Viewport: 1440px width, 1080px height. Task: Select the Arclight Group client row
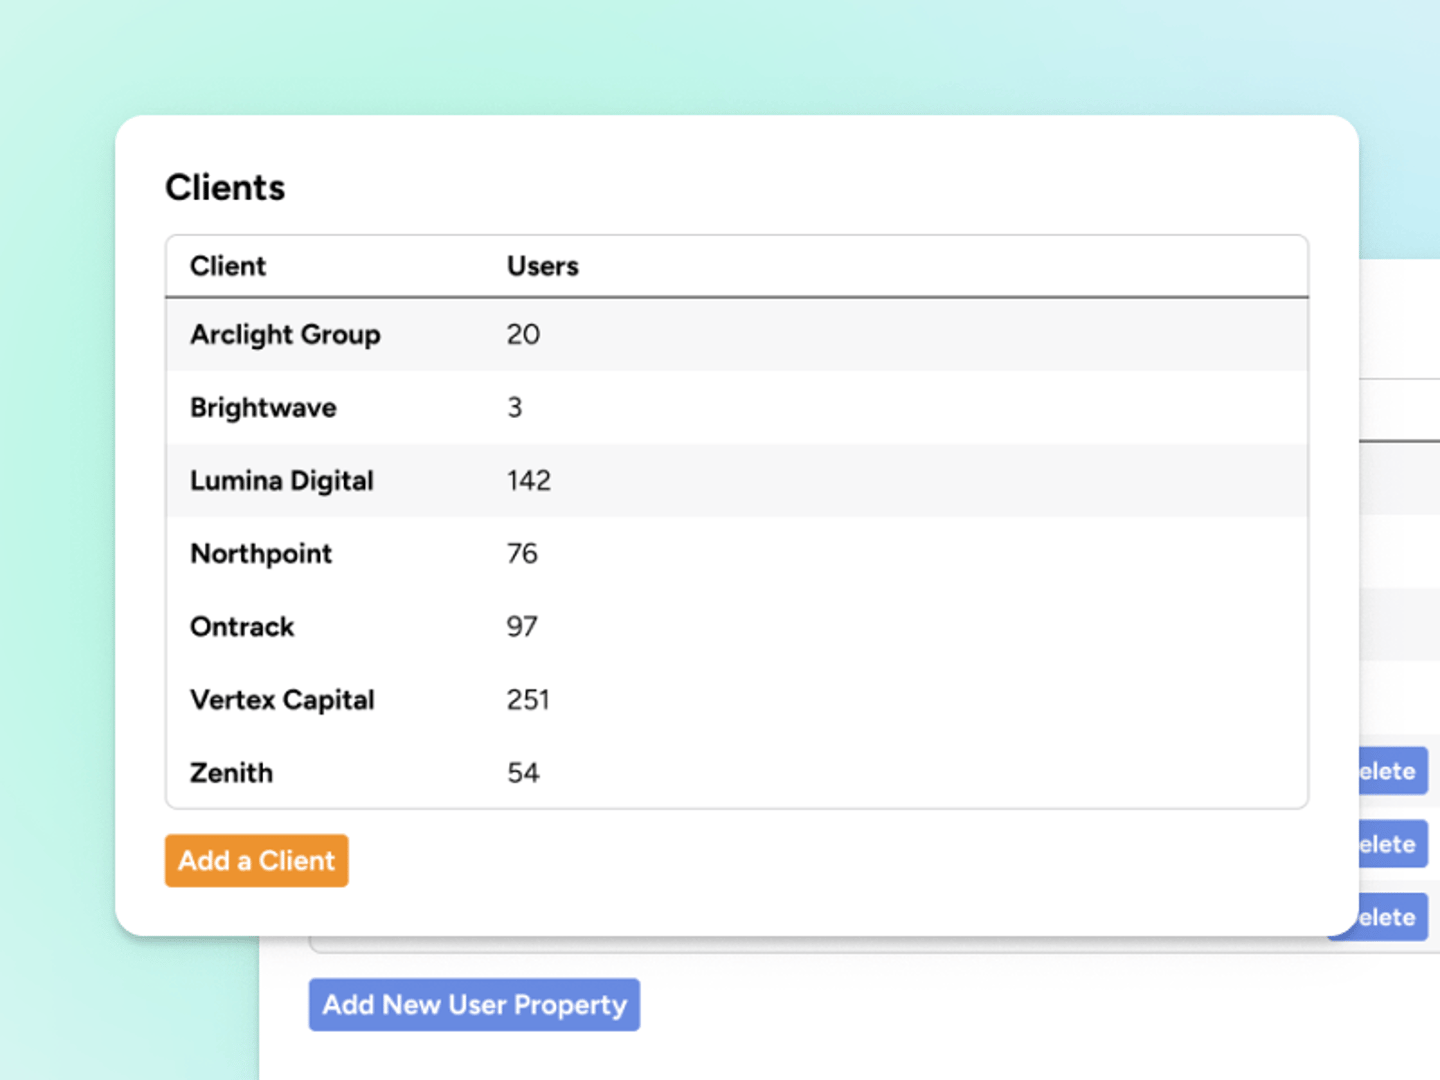[285, 335]
